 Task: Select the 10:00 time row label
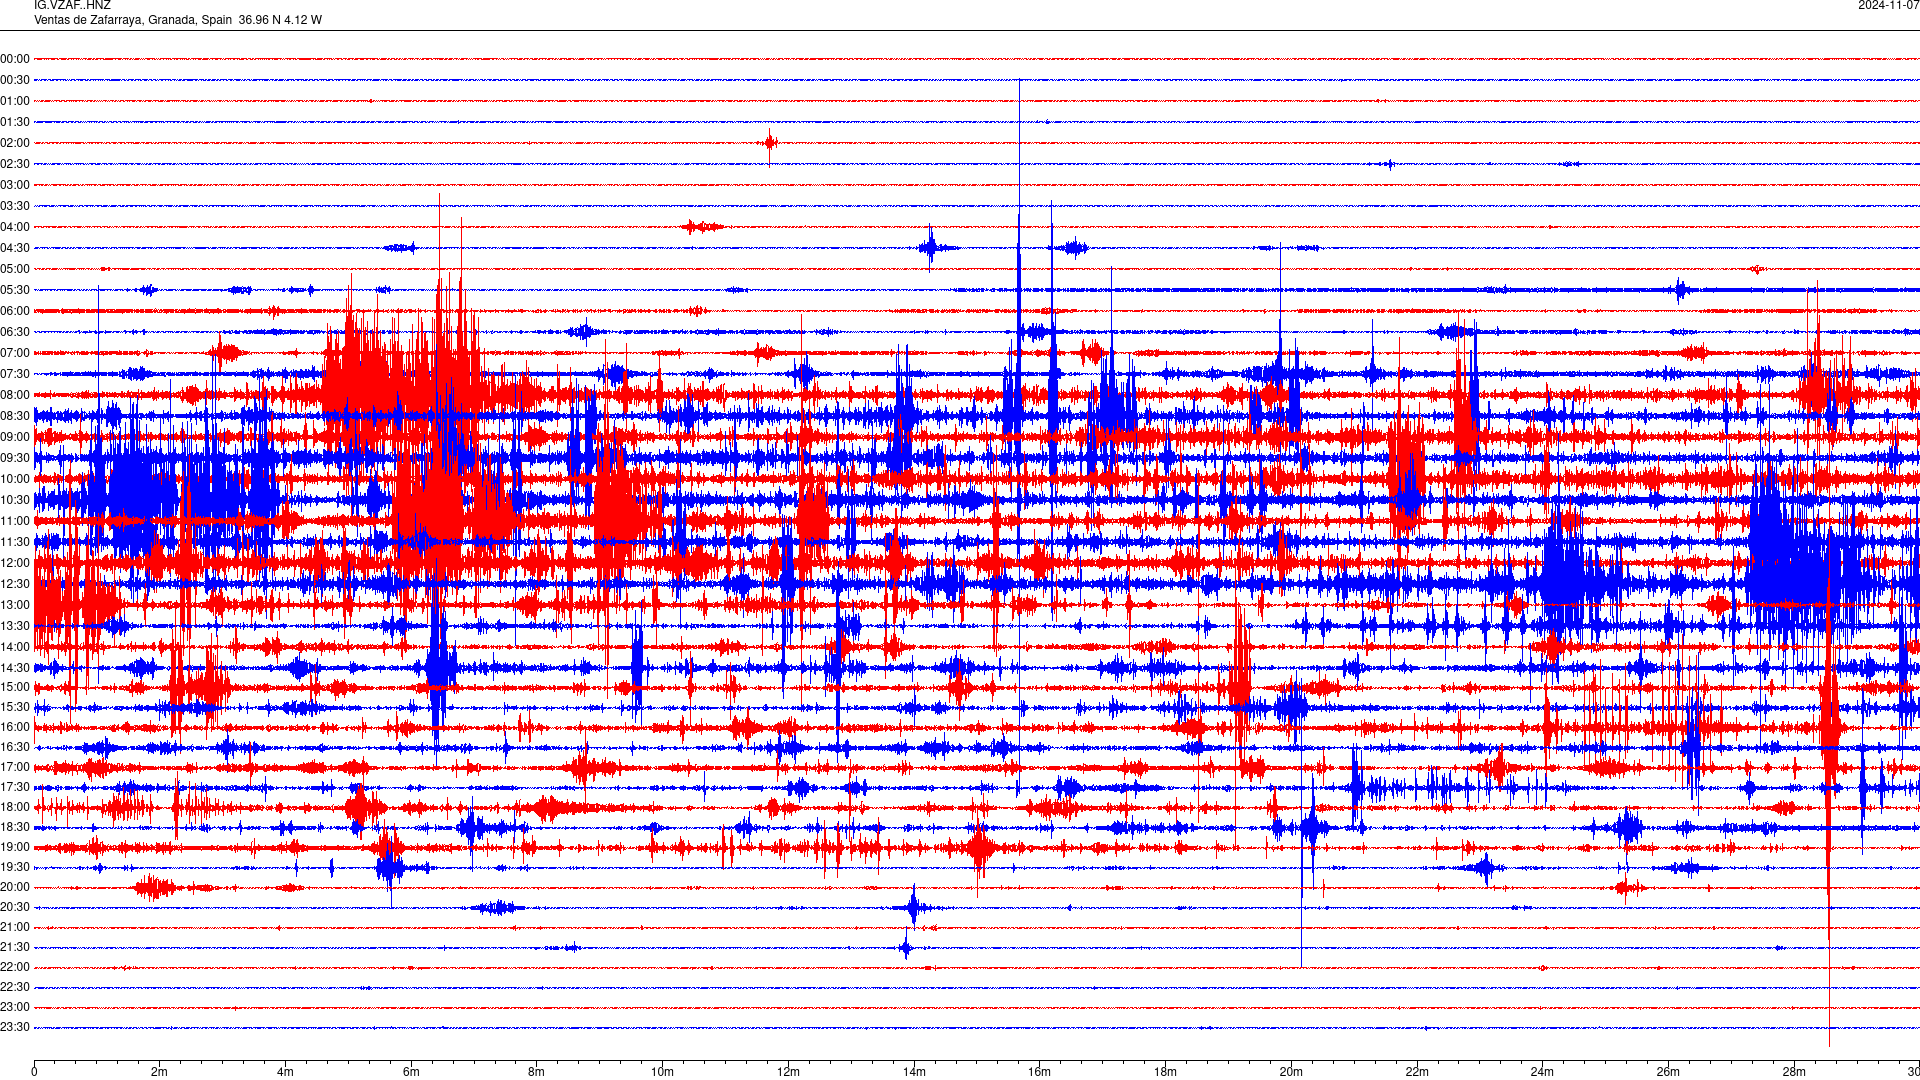point(15,479)
